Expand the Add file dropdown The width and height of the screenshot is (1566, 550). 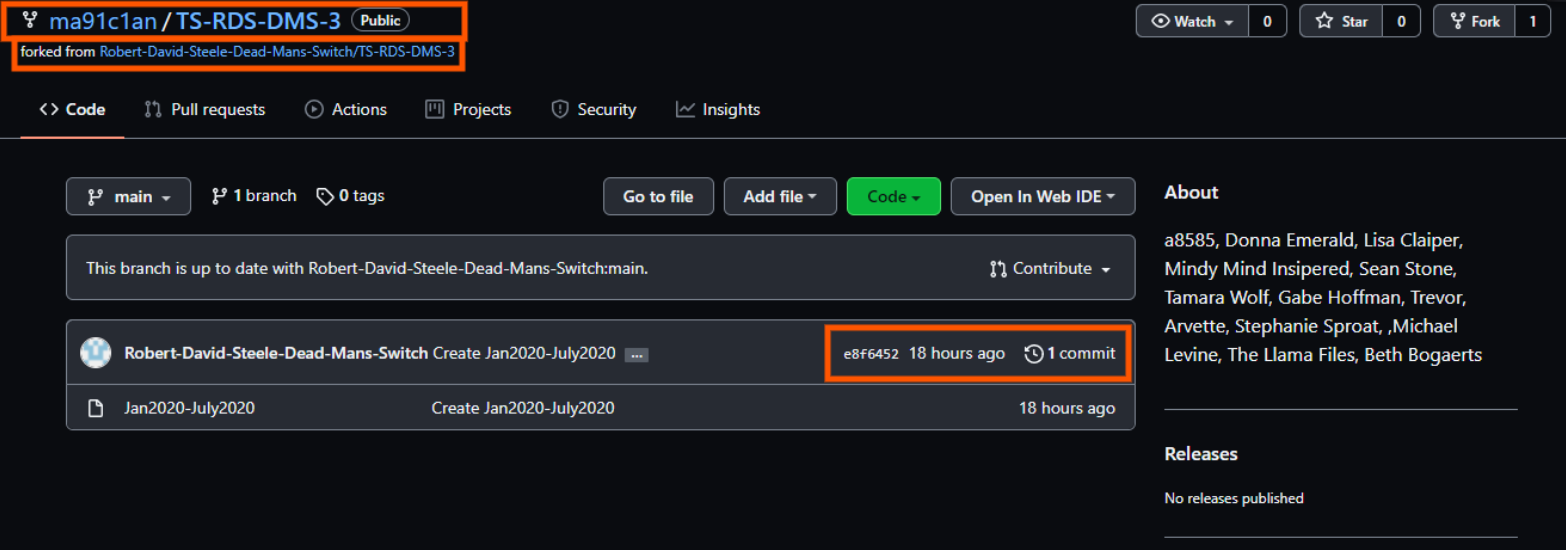point(780,197)
